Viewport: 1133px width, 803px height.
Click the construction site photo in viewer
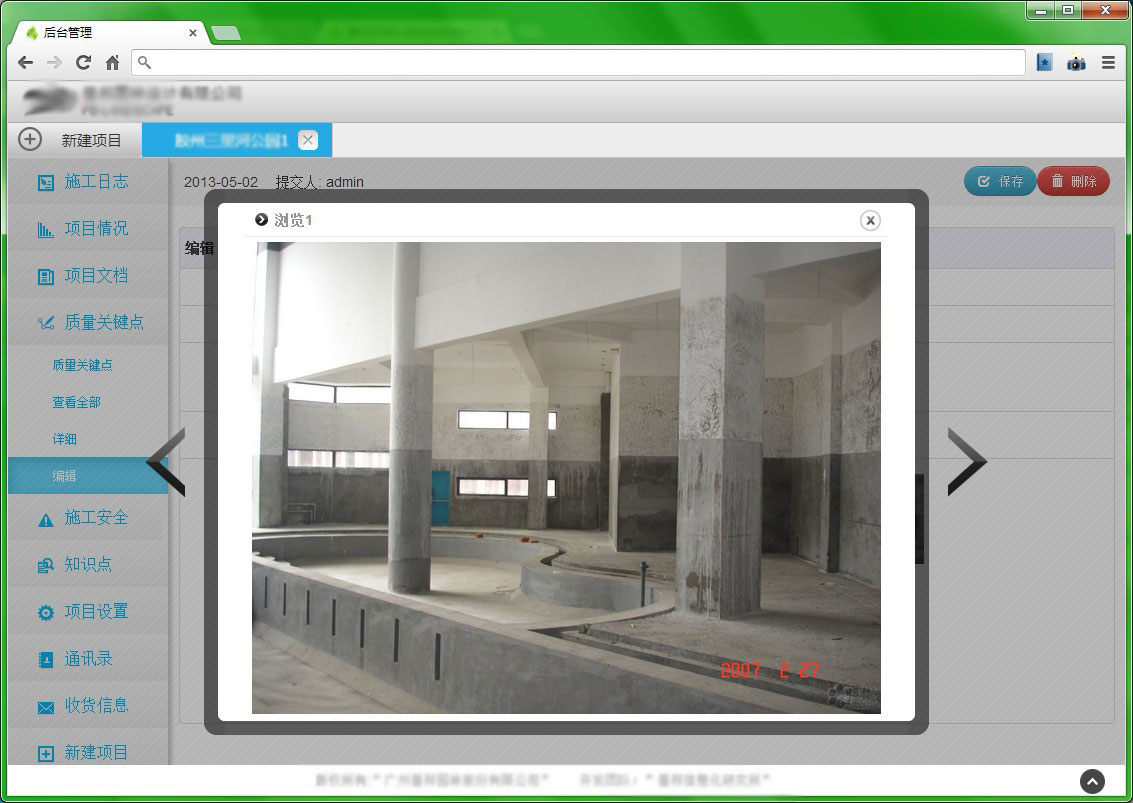(x=566, y=478)
